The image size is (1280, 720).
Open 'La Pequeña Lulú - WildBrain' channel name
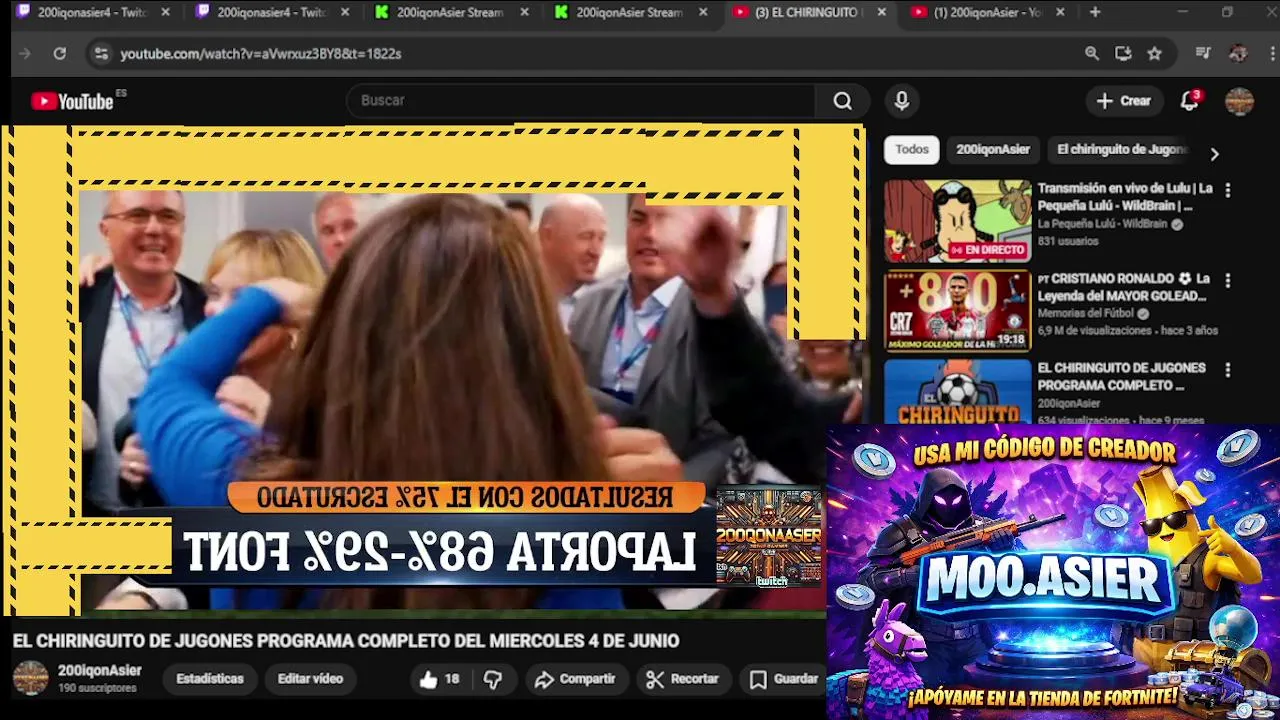point(1102,224)
